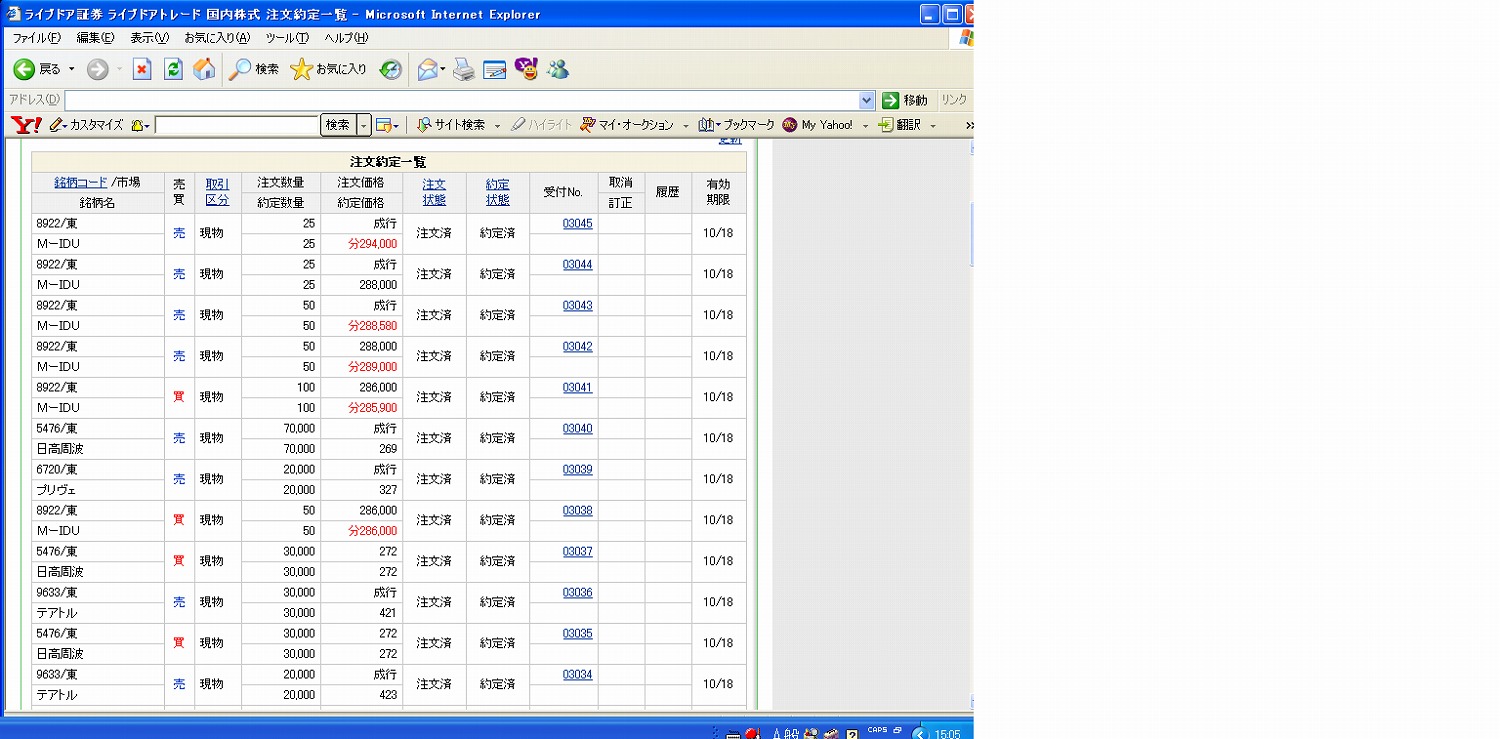The height and width of the screenshot is (739, 1500).
Task: Click the green 移動 Go arrow
Action: tap(890, 100)
